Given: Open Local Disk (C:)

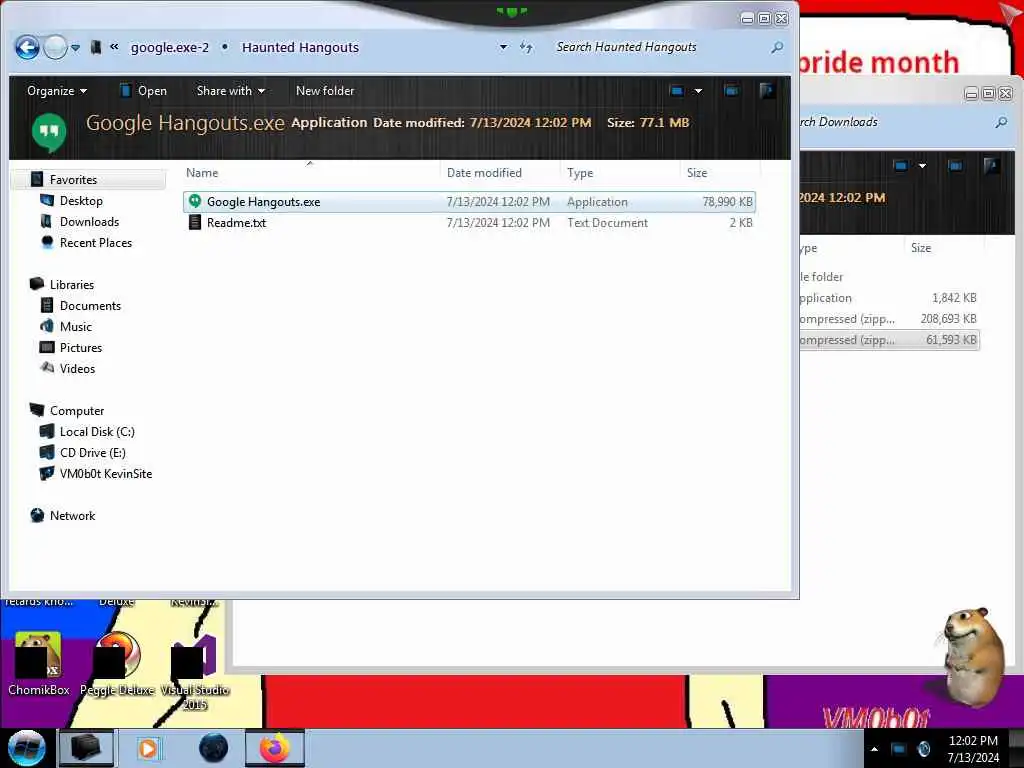Looking at the screenshot, I should 97,432.
